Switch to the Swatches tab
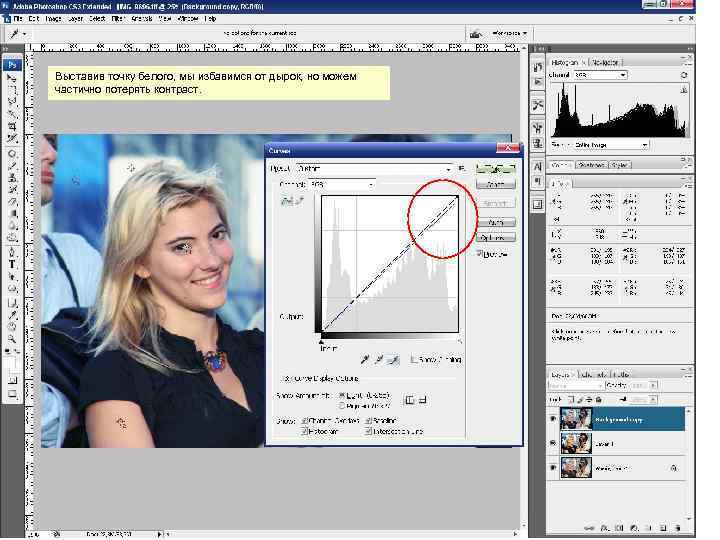This screenshot has height=540, width=720. pos(591,164)
